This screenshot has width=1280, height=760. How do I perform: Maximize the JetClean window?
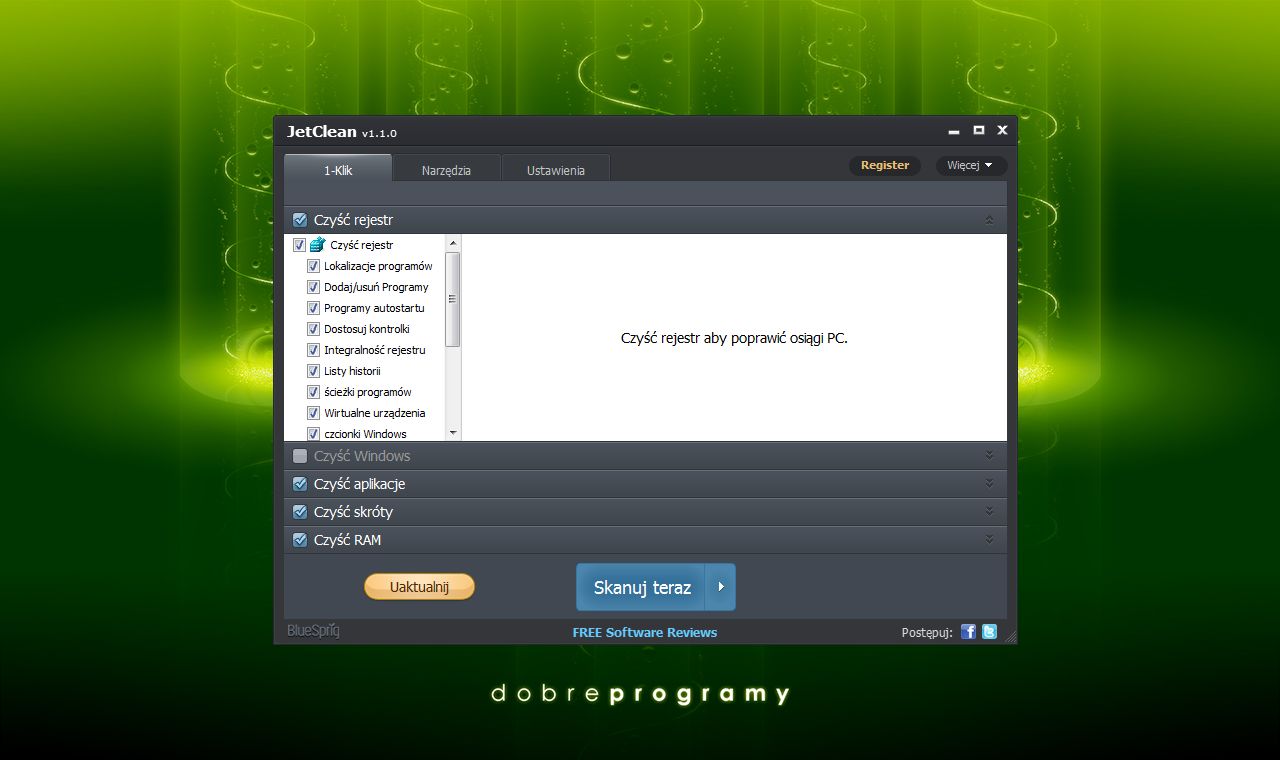pos(979,130)
